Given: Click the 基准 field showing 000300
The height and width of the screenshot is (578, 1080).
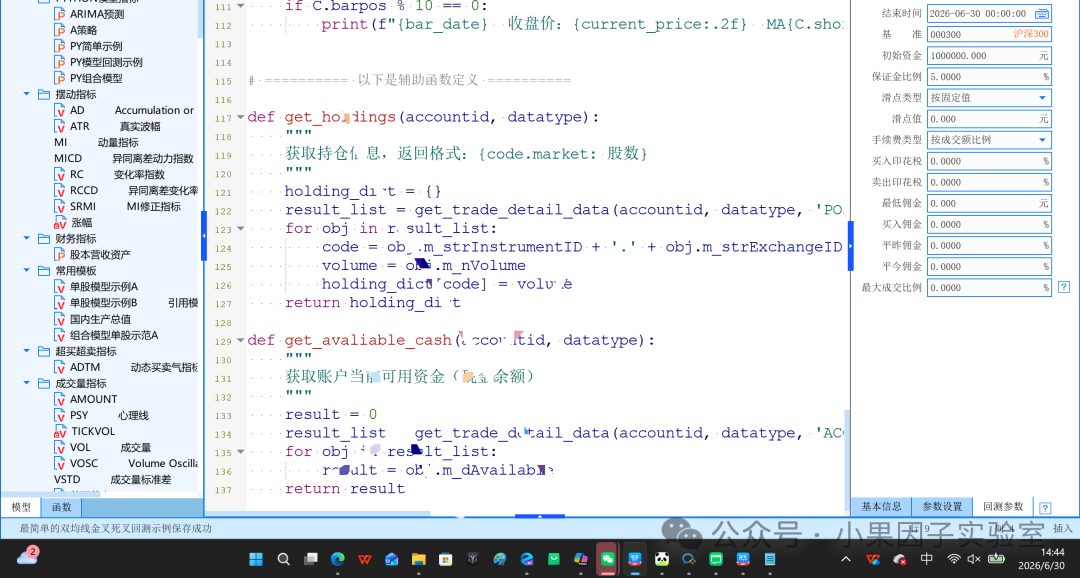Looking at the screenshot, I should pos(989,34).
